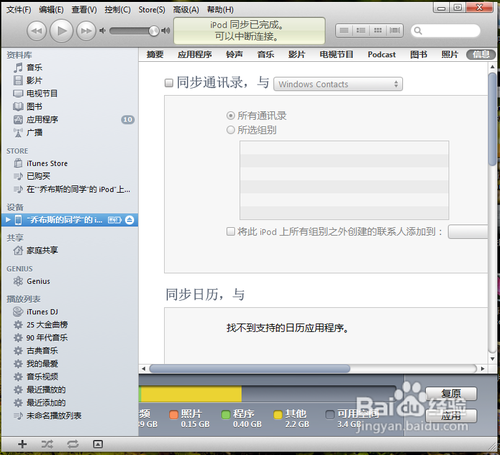Switch to 铃声 ringtones tab
The image size is (500, 455).
click(234, 54)
